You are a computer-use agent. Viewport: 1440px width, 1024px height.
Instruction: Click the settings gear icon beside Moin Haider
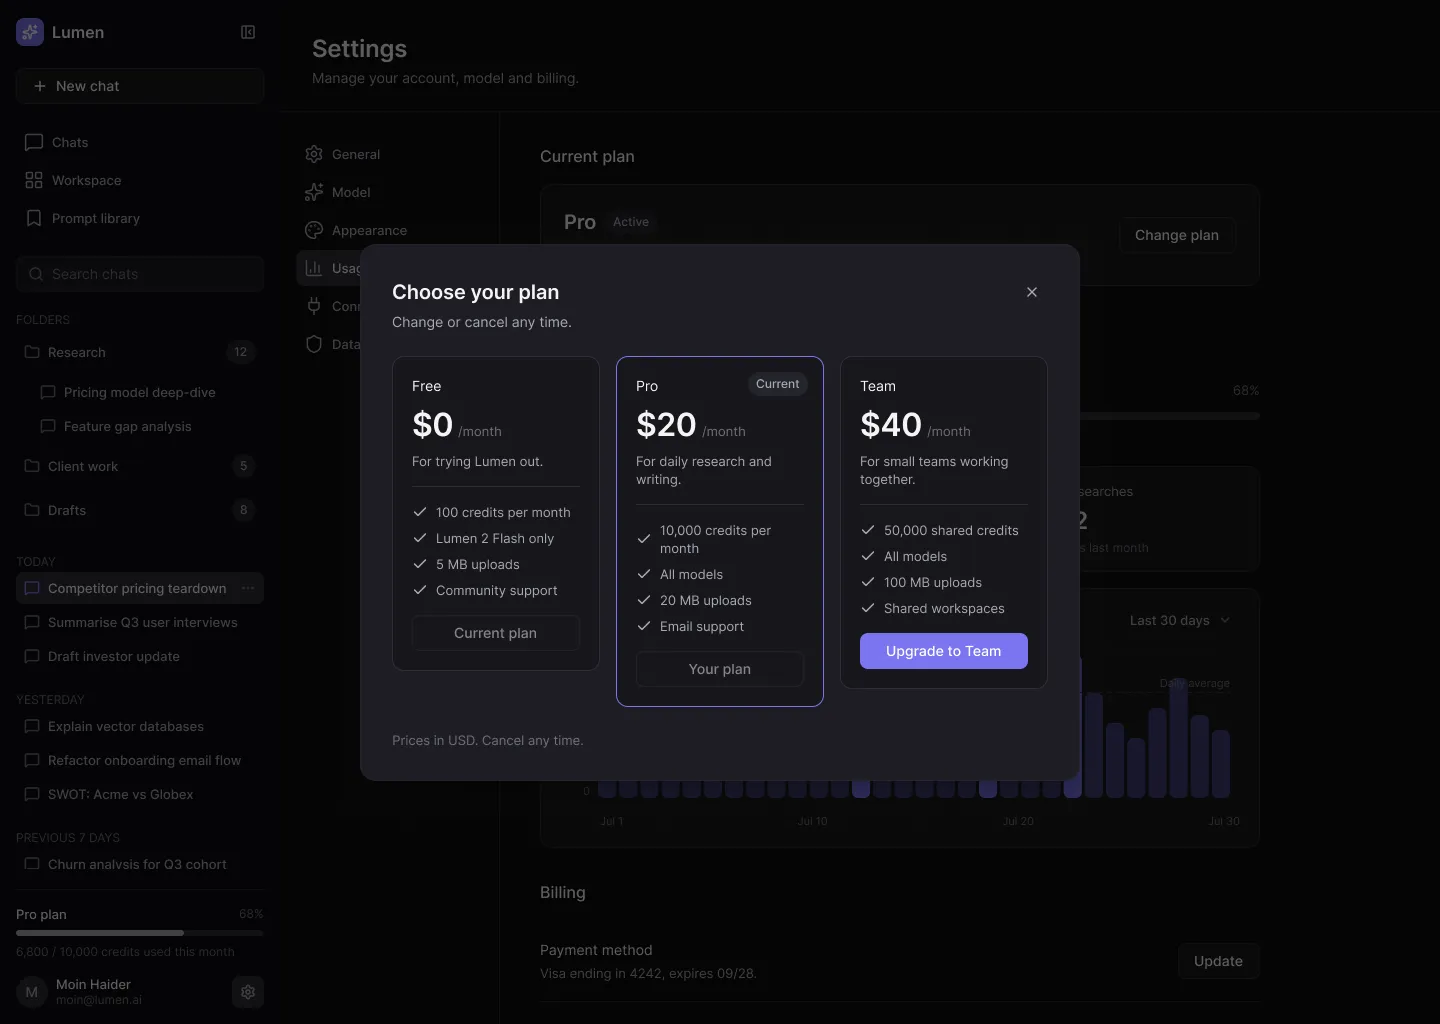click(248, 992)
